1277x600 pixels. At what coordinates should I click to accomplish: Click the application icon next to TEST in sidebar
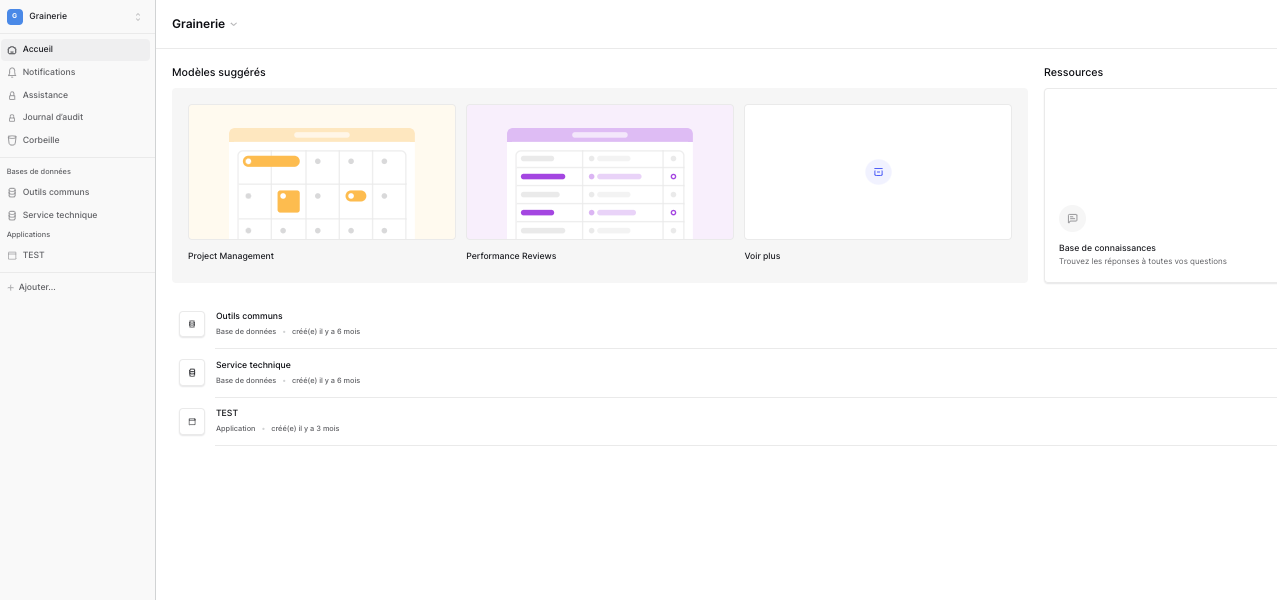pyautogui.click(x=12, y=255)
